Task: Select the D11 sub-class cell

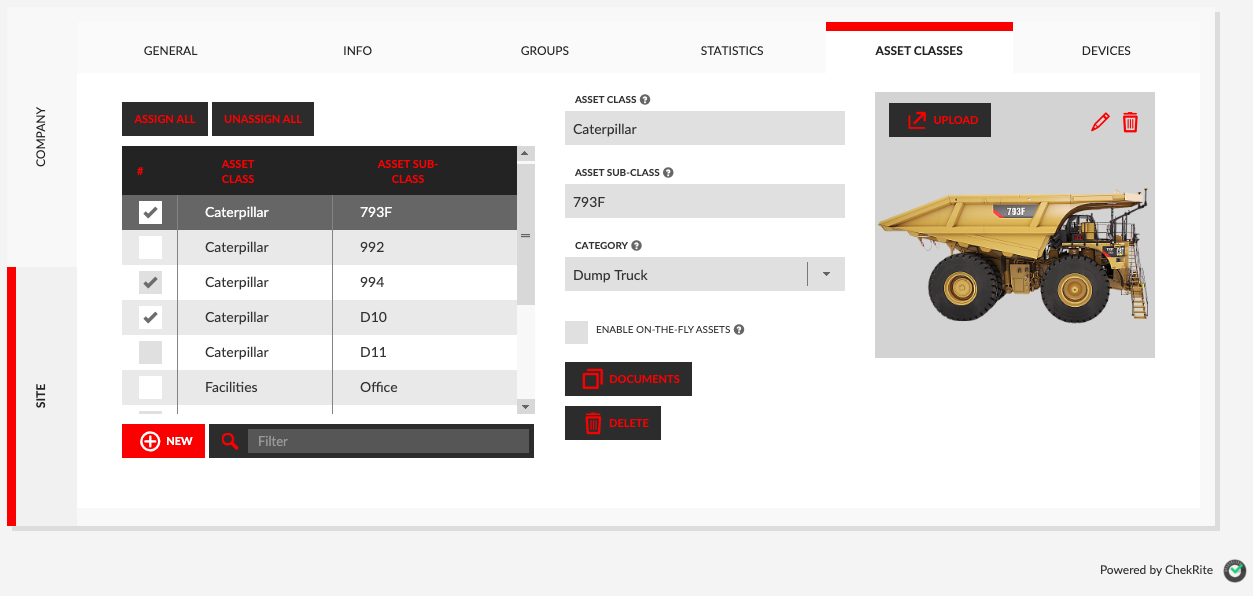Action: point(425,352)
